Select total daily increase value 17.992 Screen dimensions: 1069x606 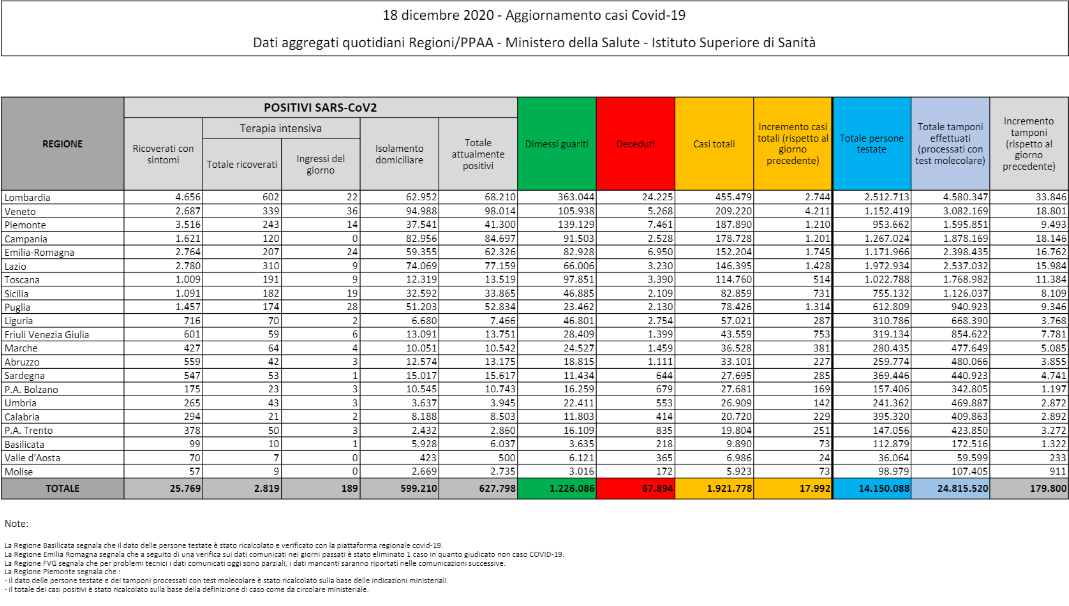815,489
